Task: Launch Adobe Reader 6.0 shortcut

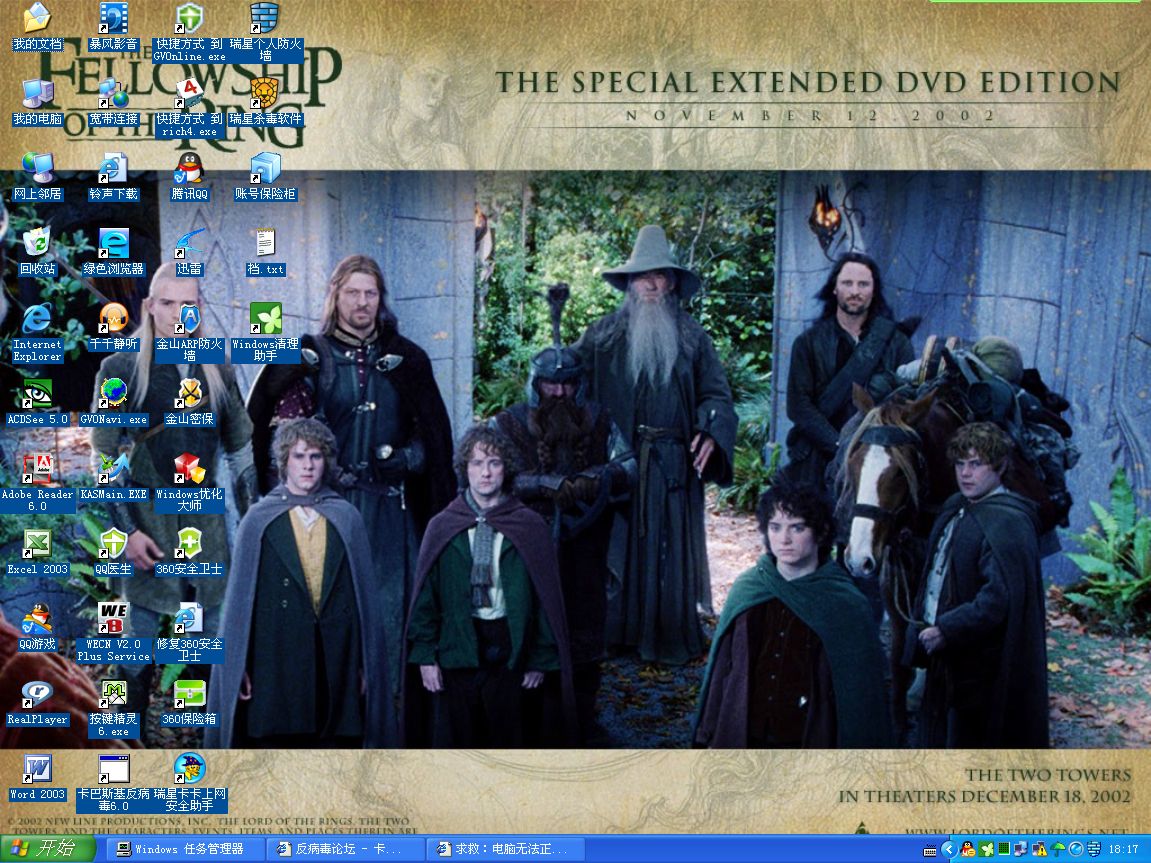Action: (37, 483)
